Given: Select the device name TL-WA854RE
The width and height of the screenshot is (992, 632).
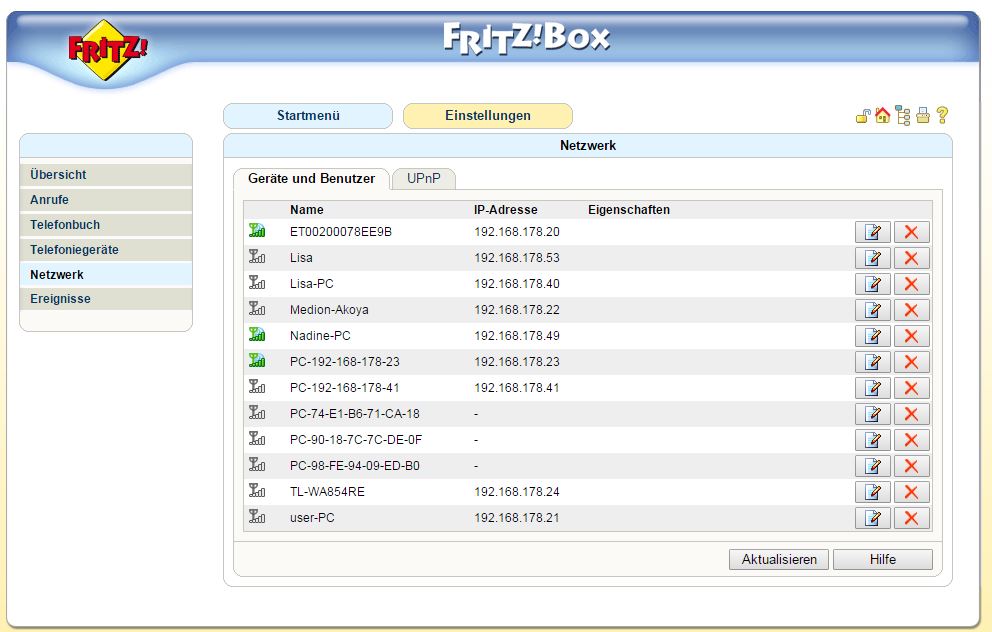Looking at the screenshot, I should click(x=327, y=492).
